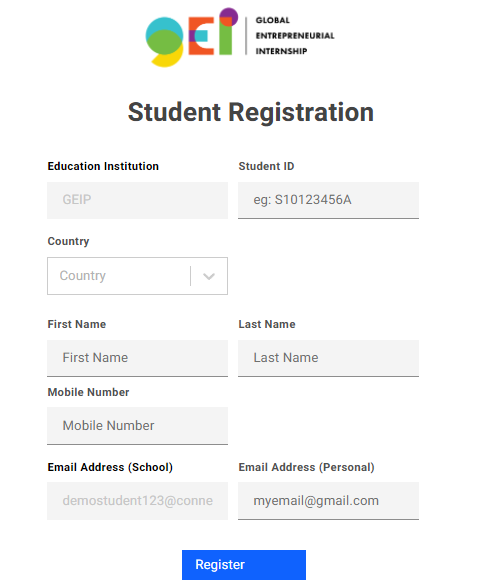Click the colorful GEI logo graphic
Viewport: 480px width, 587px height.
pos(192,37)
